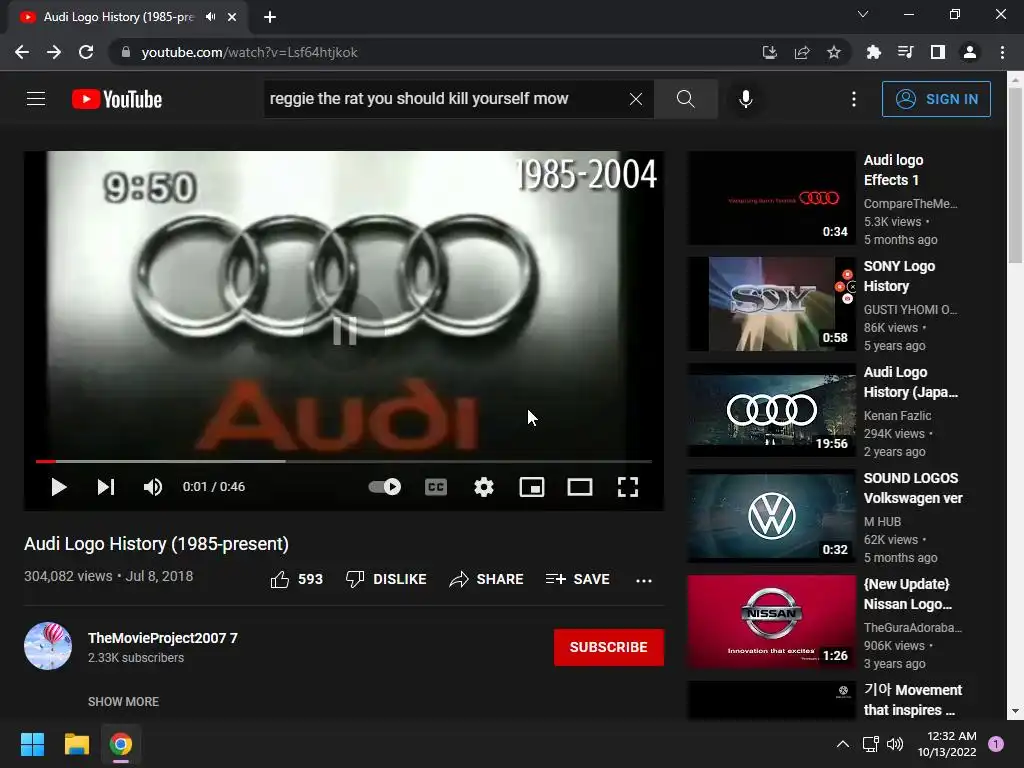The height and width of the screenshot is (768, 1024).
Task: Go to YouTube home via logo
Action: click(x=117, y=99)
